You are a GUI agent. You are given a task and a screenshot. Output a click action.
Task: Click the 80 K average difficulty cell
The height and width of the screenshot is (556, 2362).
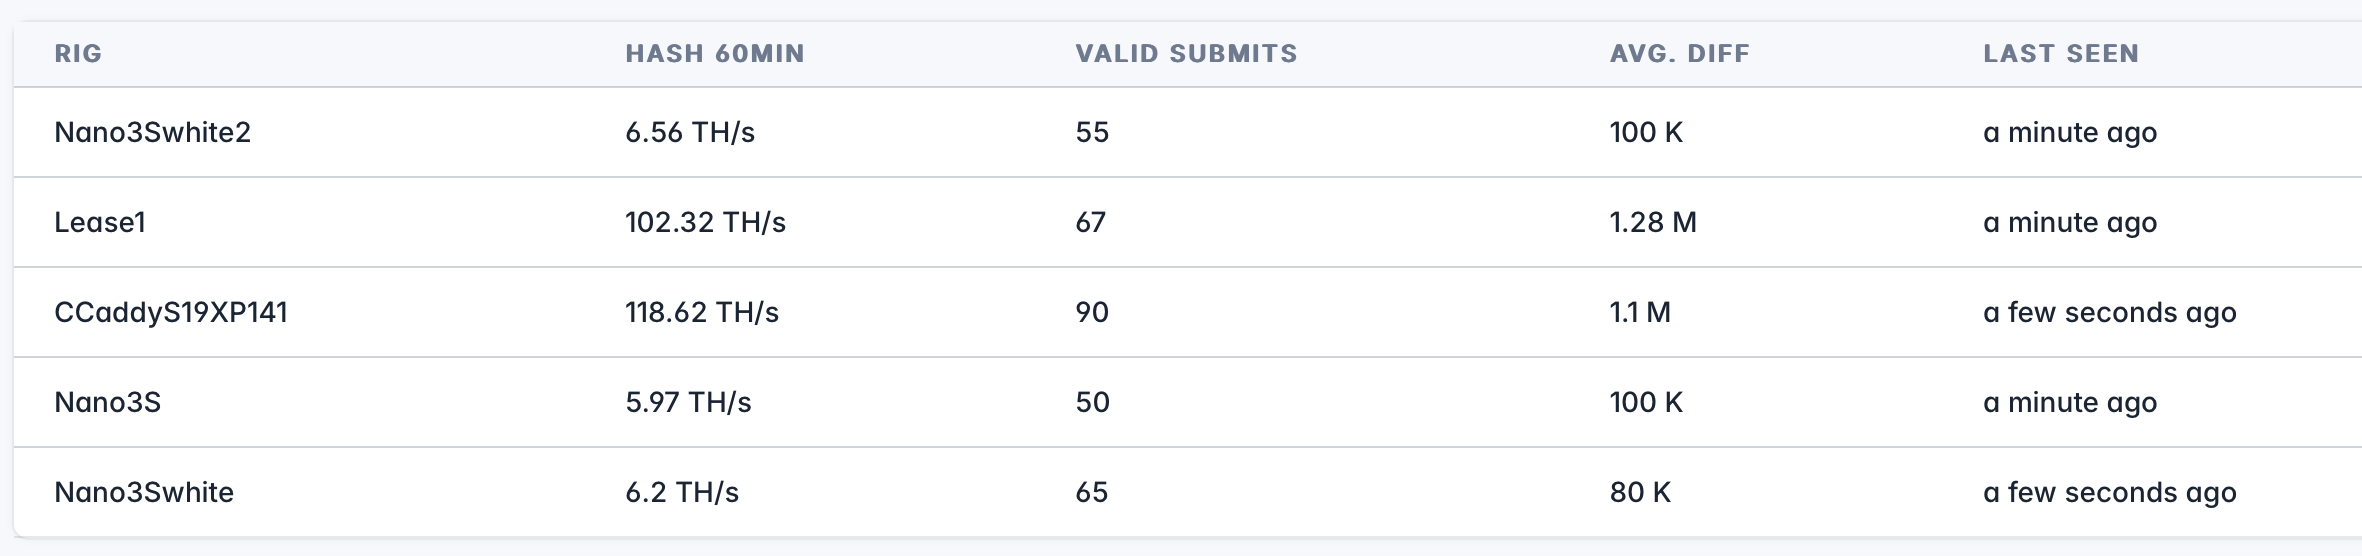pos(1639,493)
